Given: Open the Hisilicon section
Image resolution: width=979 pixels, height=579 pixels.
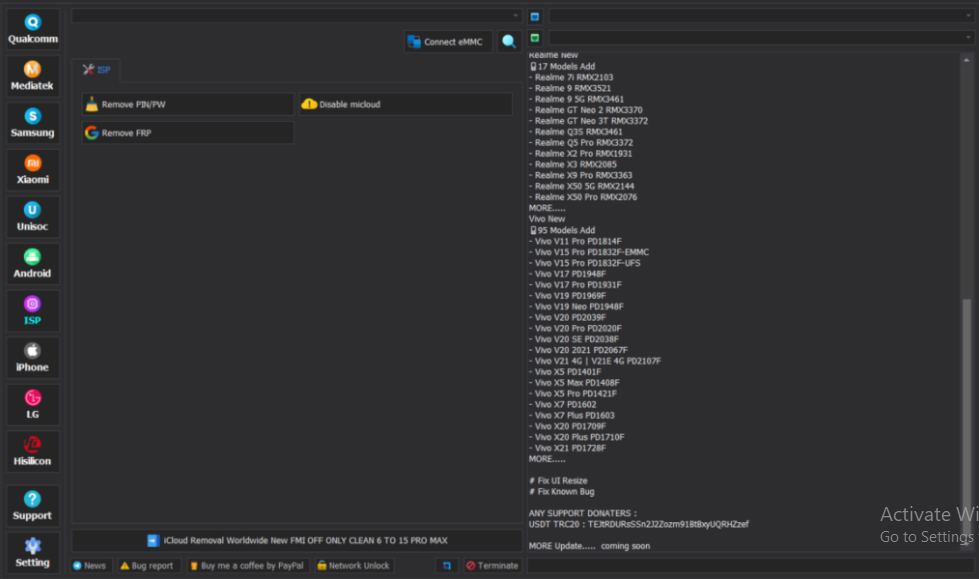Looking at the screenshot, I should point(32,451).
